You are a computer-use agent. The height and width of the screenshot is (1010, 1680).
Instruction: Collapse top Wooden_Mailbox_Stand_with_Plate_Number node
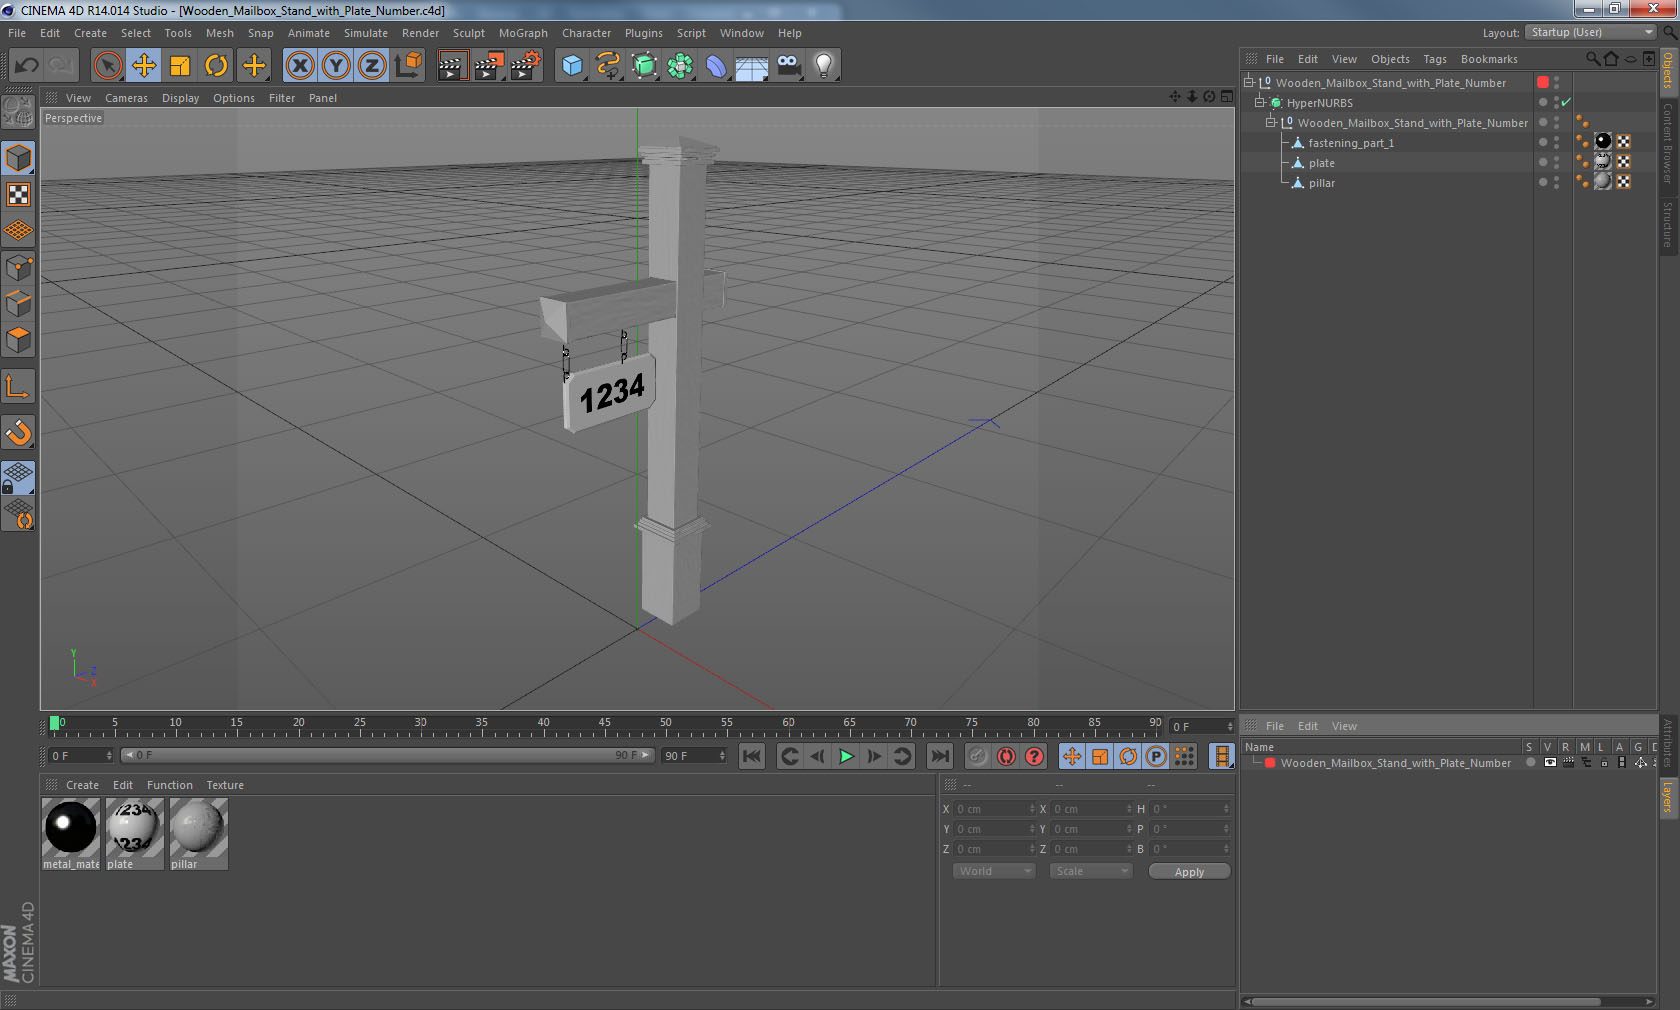1249,83
